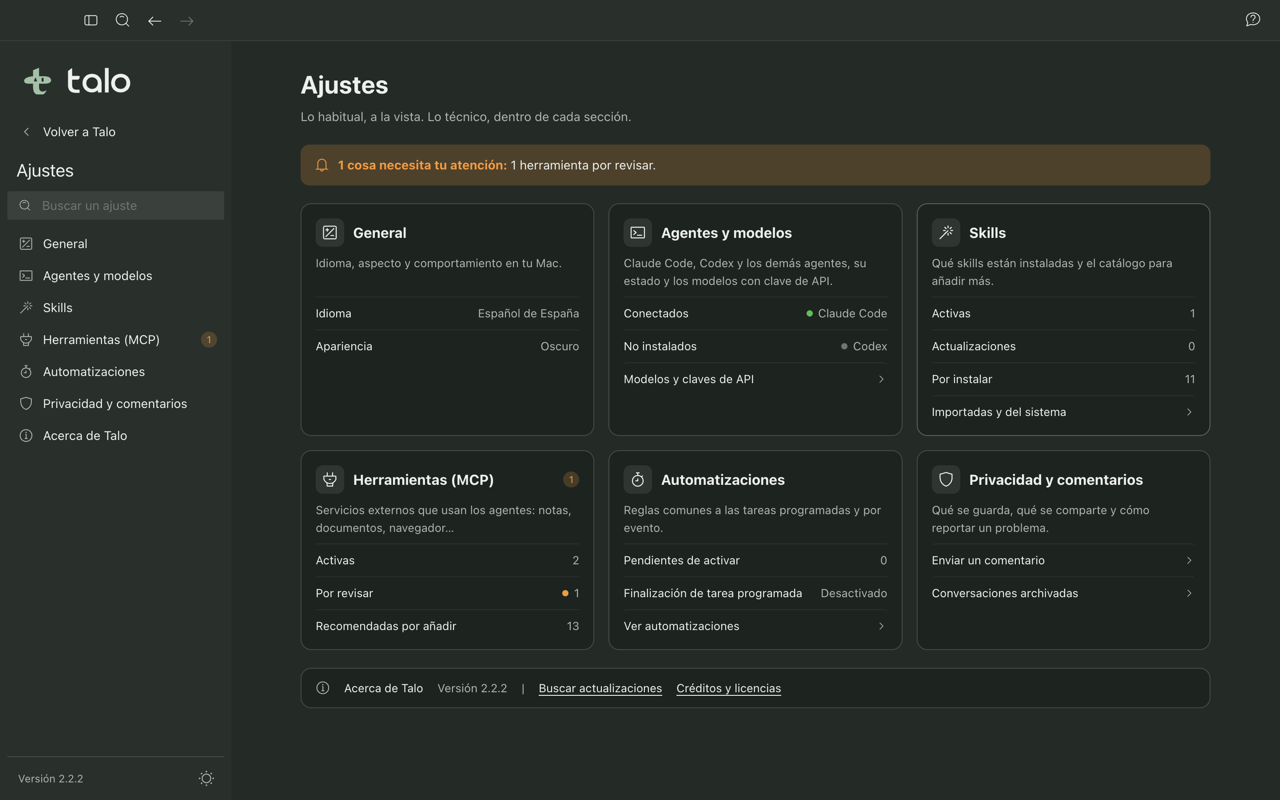Expand Ver automatizaciones chevron
This screenshot has width=1280, height=800.
[881, 626]
